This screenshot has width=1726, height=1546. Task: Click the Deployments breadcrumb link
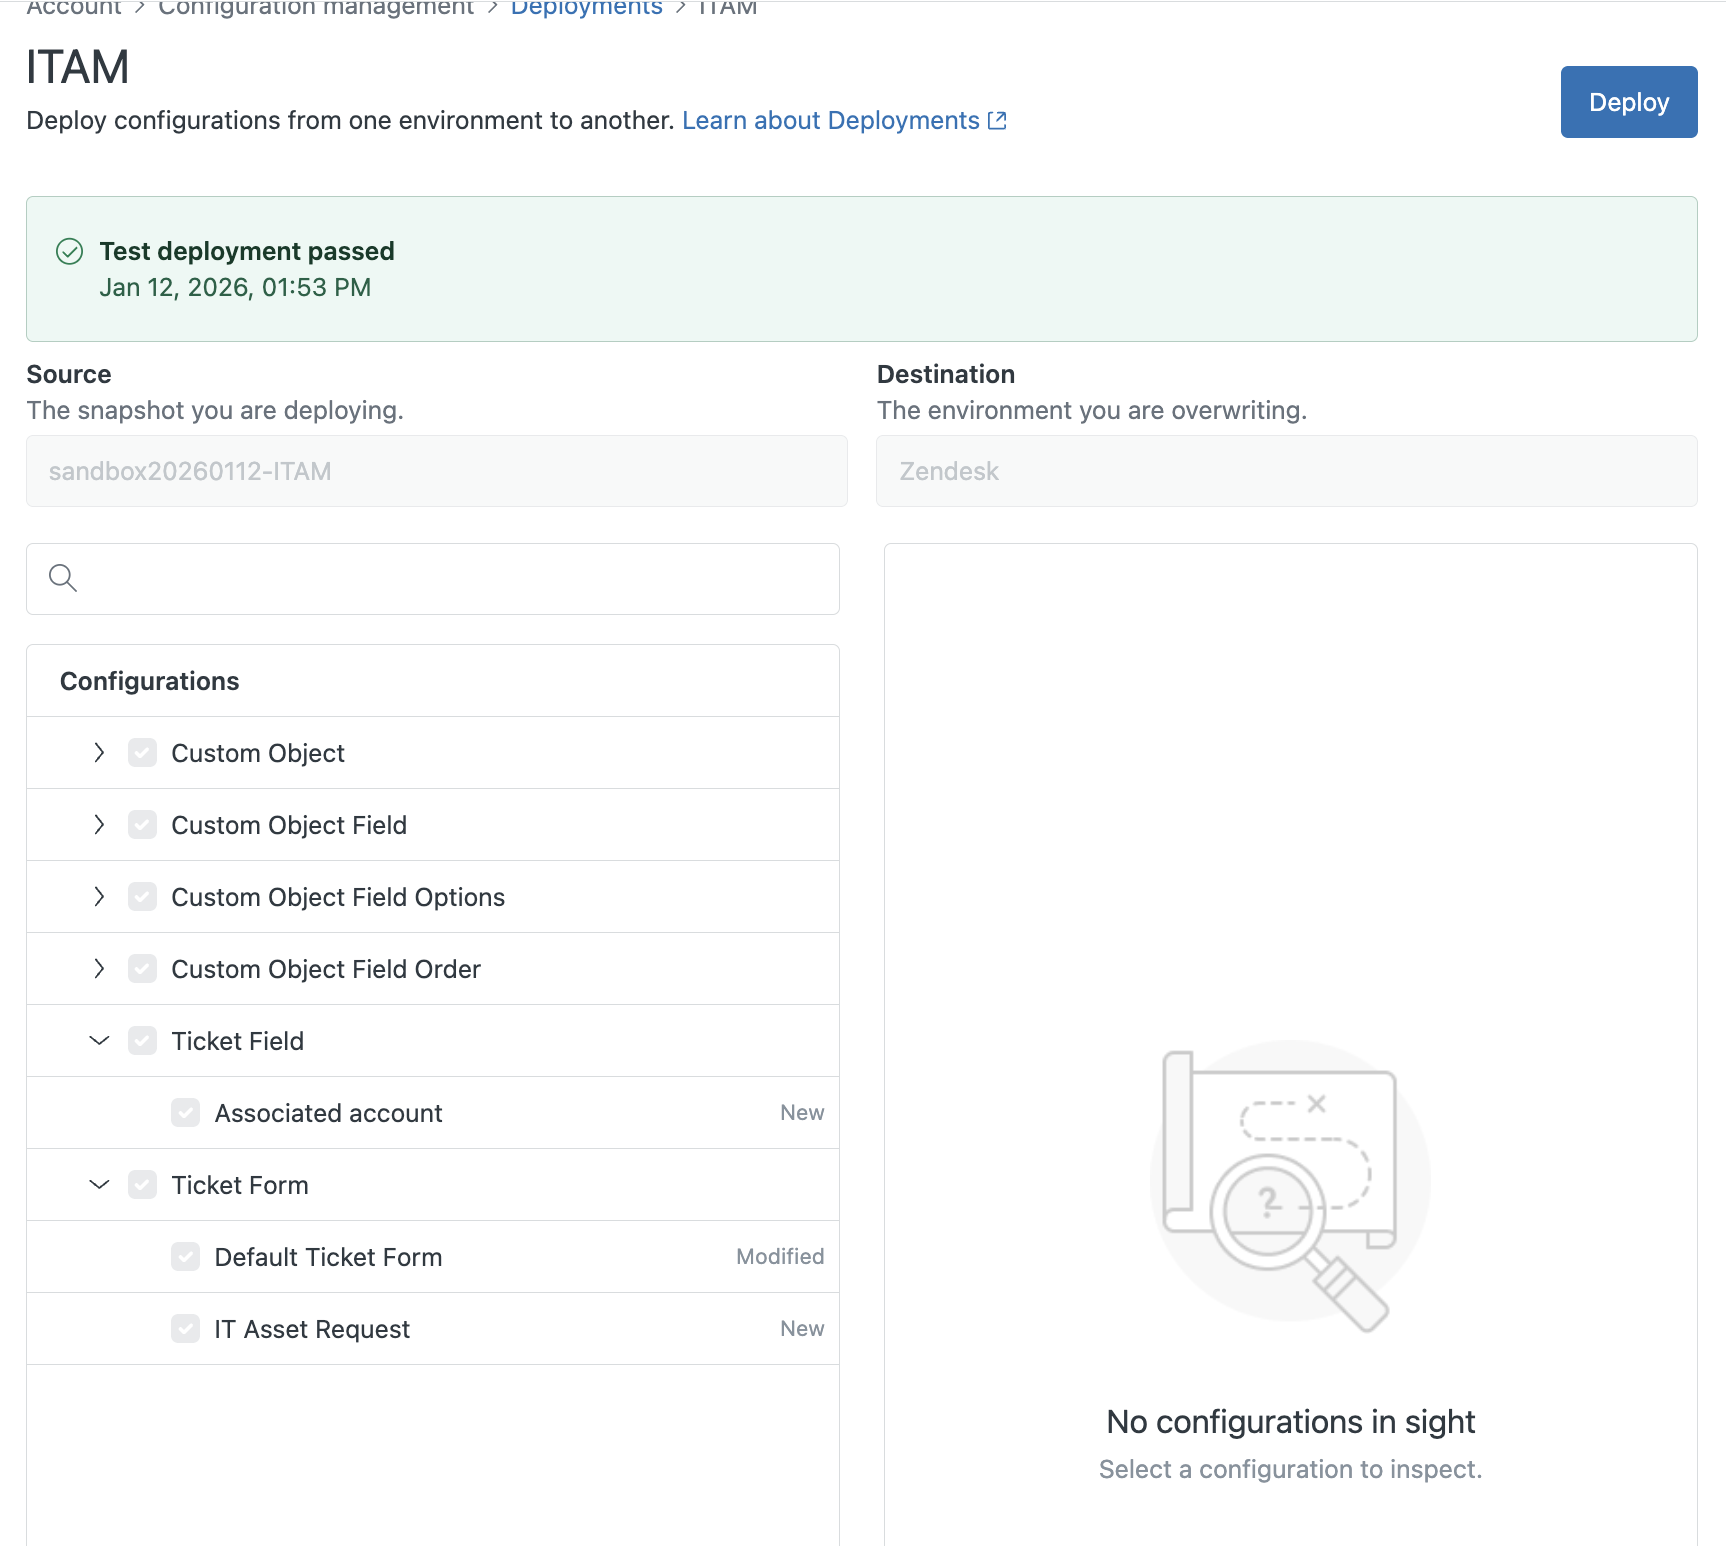(586, 8)
